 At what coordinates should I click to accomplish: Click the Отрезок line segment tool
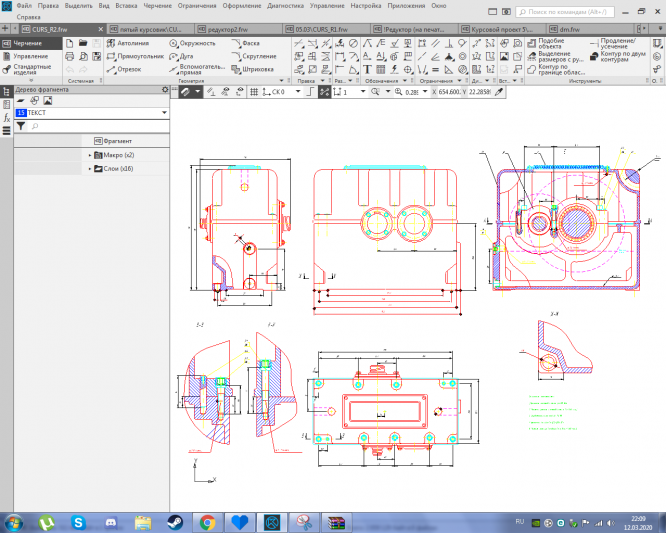(125, 70)
